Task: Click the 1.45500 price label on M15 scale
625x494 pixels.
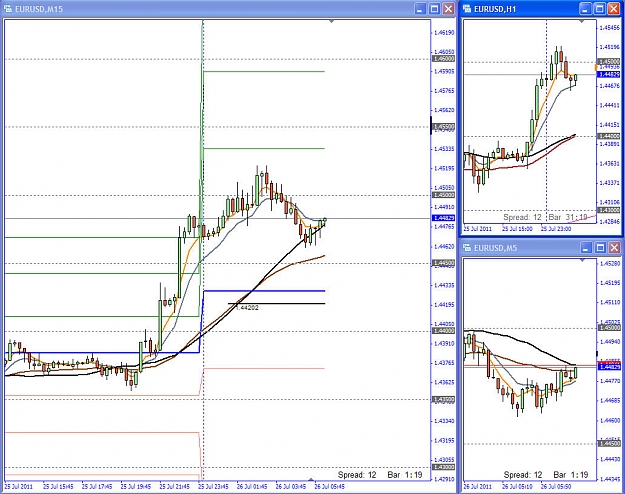Action: [x=444, y=127]
